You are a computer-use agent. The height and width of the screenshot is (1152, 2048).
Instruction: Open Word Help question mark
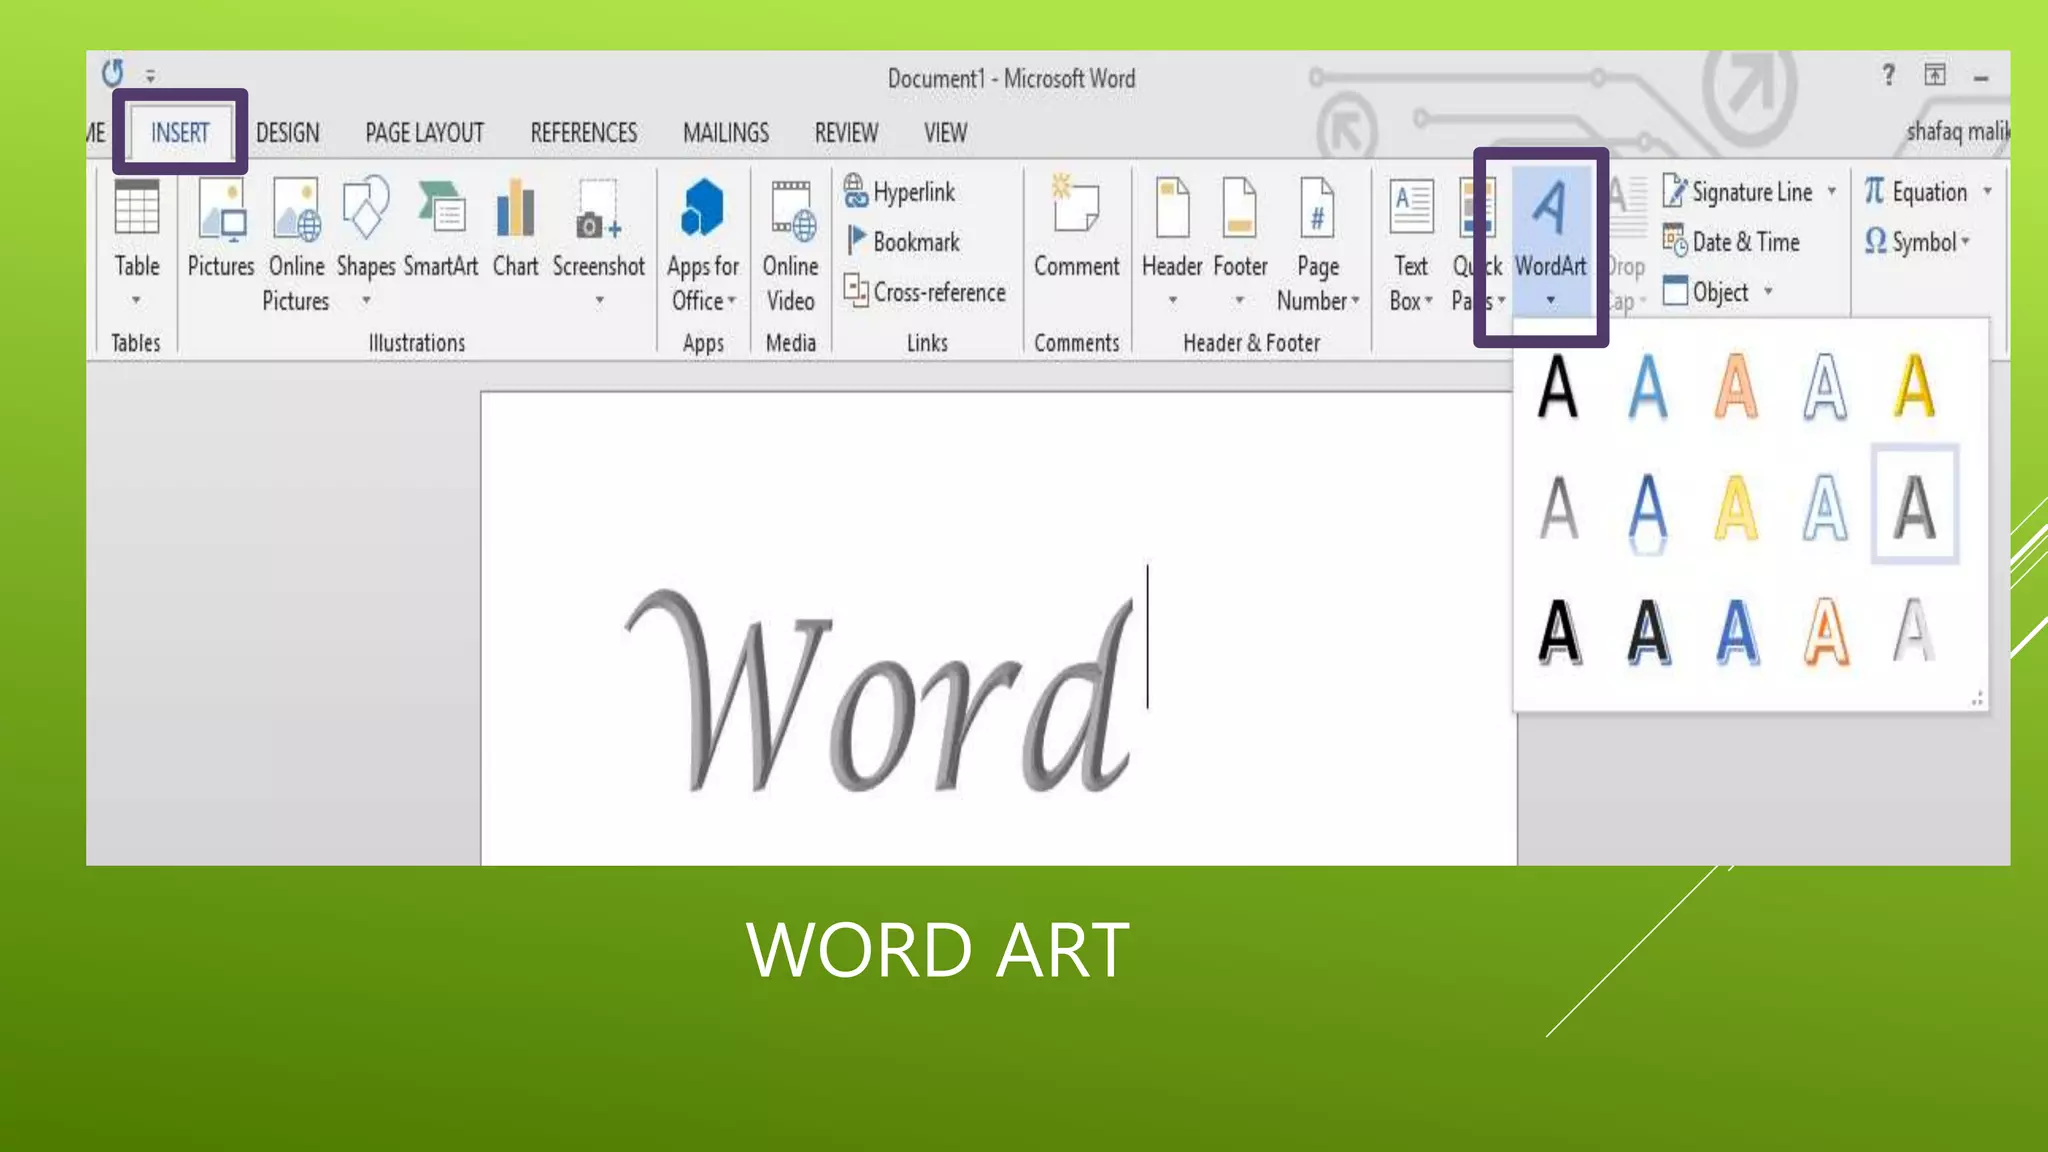point(1888,75)
